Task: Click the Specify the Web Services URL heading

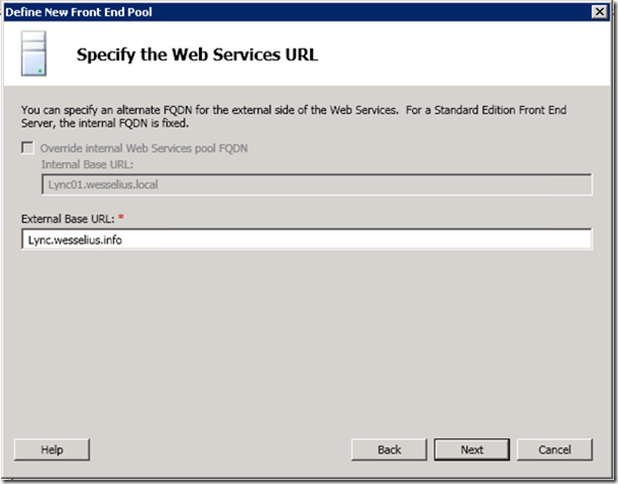Action: [197, 55]
